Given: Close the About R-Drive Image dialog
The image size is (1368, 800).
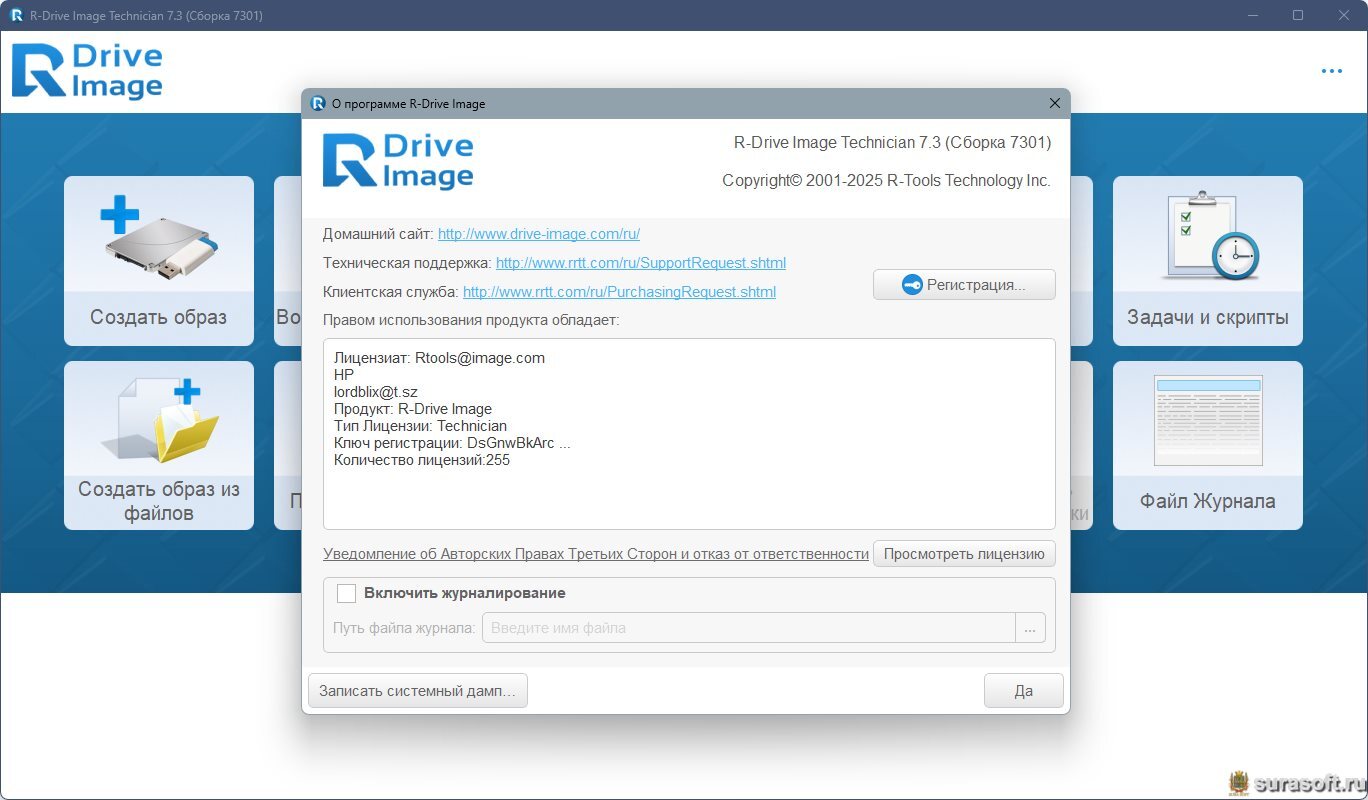Looking at the screenshot, I should (x=1055, y=103).
